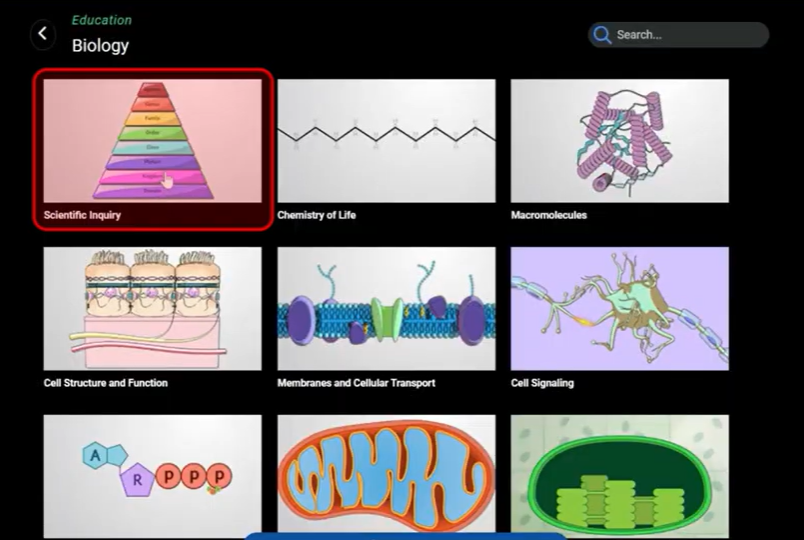Open the Macromolecules protein thumbnail
The height and width of the screenshot is (540, 804).
coord(619,141)
